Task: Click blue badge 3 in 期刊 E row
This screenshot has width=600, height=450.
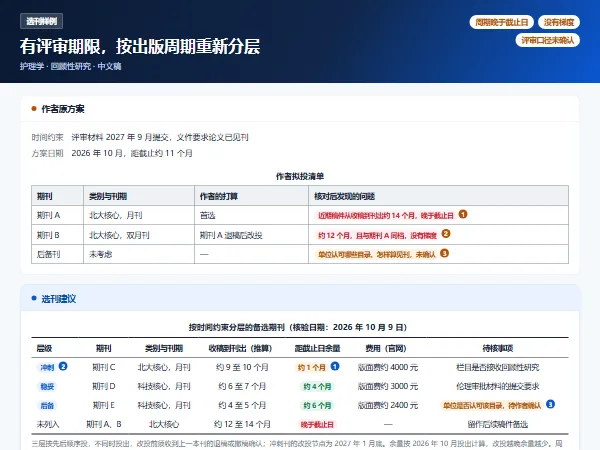Action: pyautogui.click(x=550, y=404)
